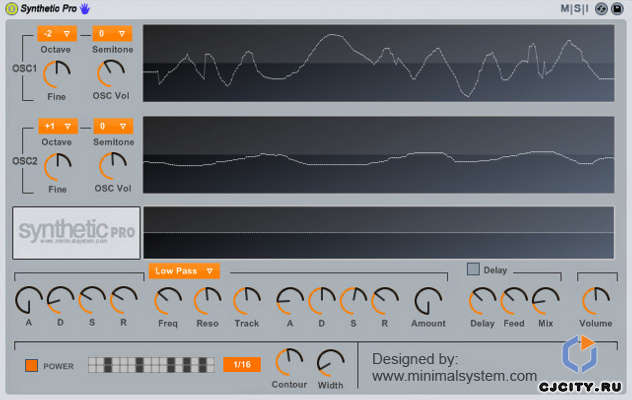Viewport: 632px width, 400px height.
Task: Click the filter Freq knob
Action: (x=168, y=301)
